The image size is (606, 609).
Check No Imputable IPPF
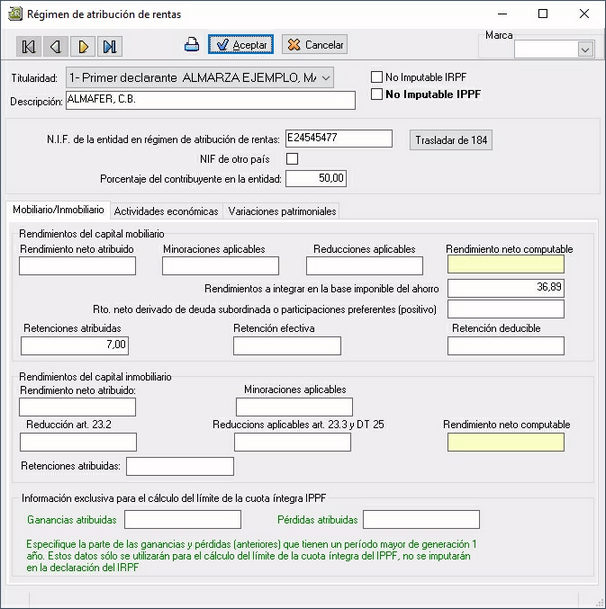[376, 94]
